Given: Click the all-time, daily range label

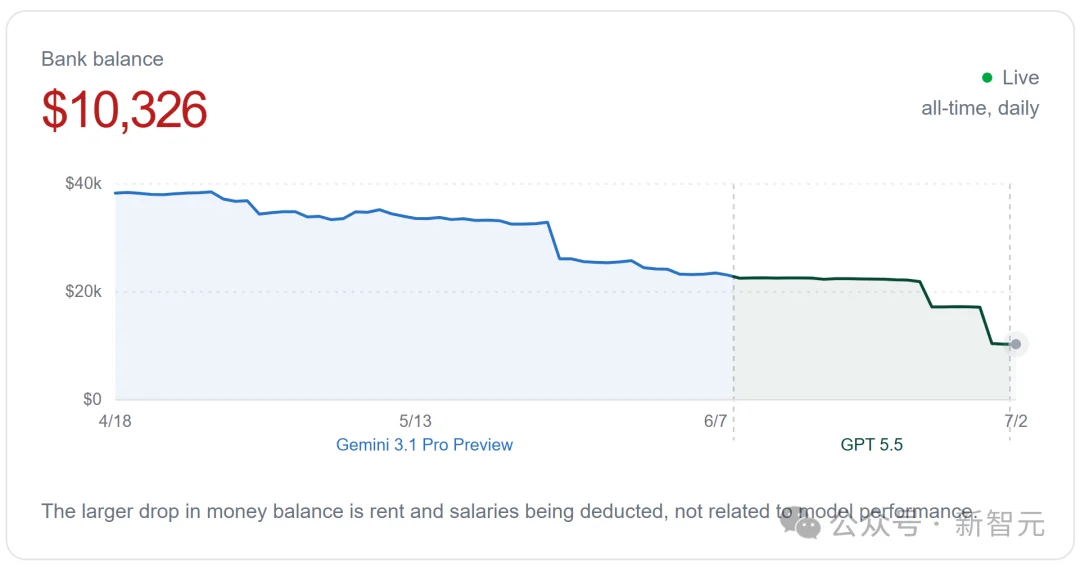Looking at the screenshot, I should click(980, 108).
